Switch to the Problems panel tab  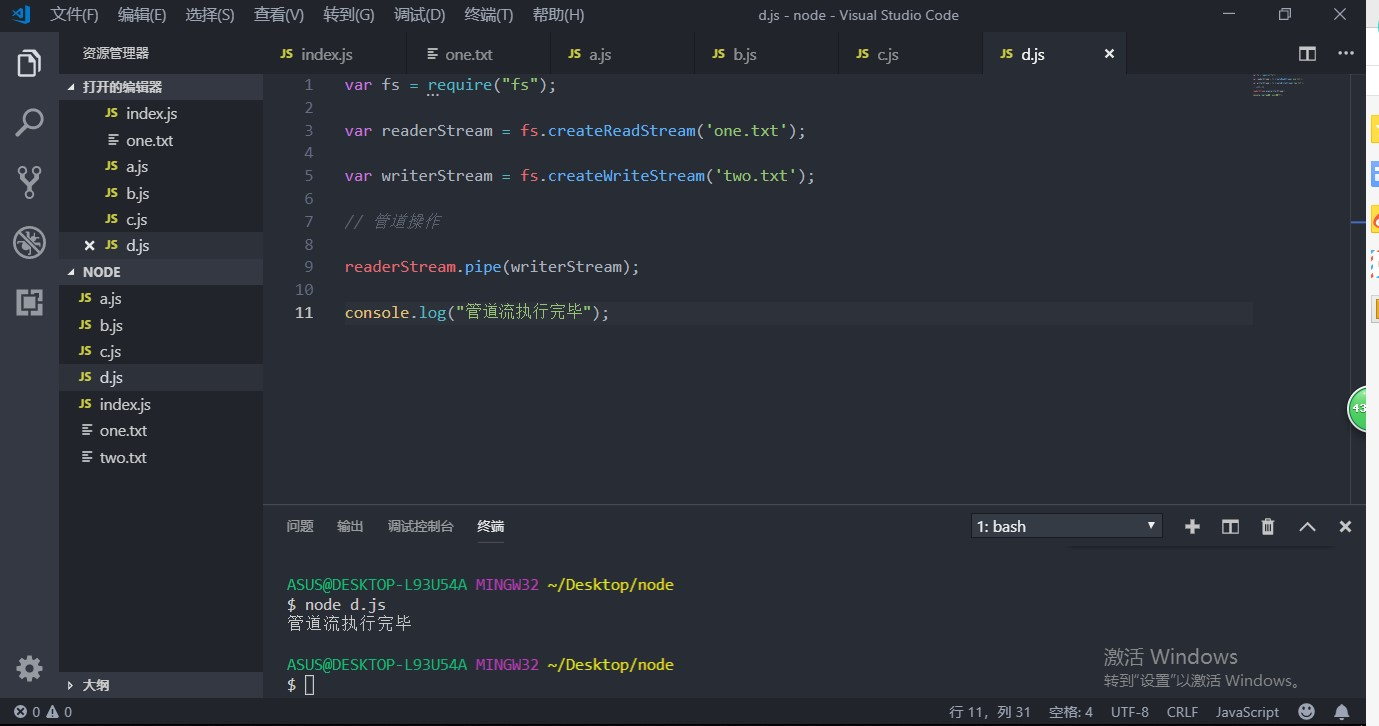300,526
